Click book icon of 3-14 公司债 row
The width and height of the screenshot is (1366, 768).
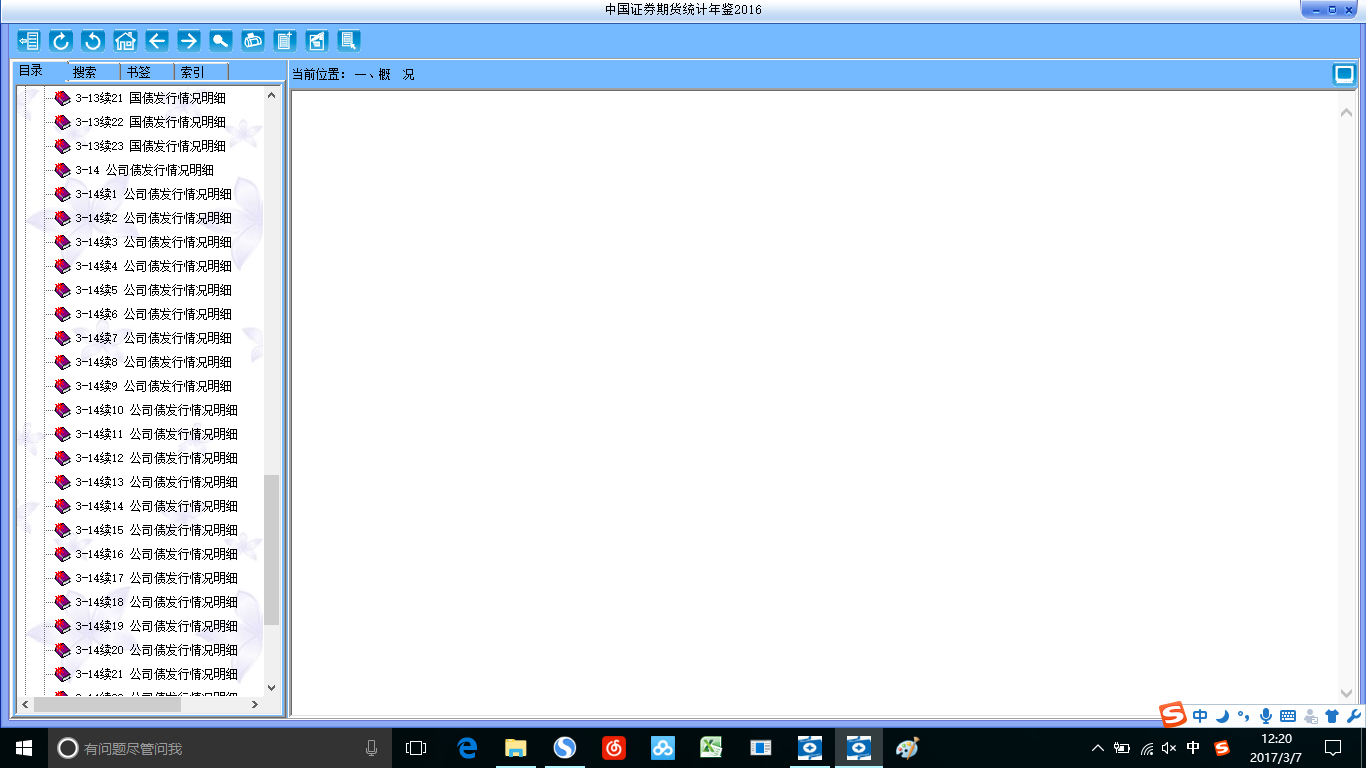click(62, 170)
